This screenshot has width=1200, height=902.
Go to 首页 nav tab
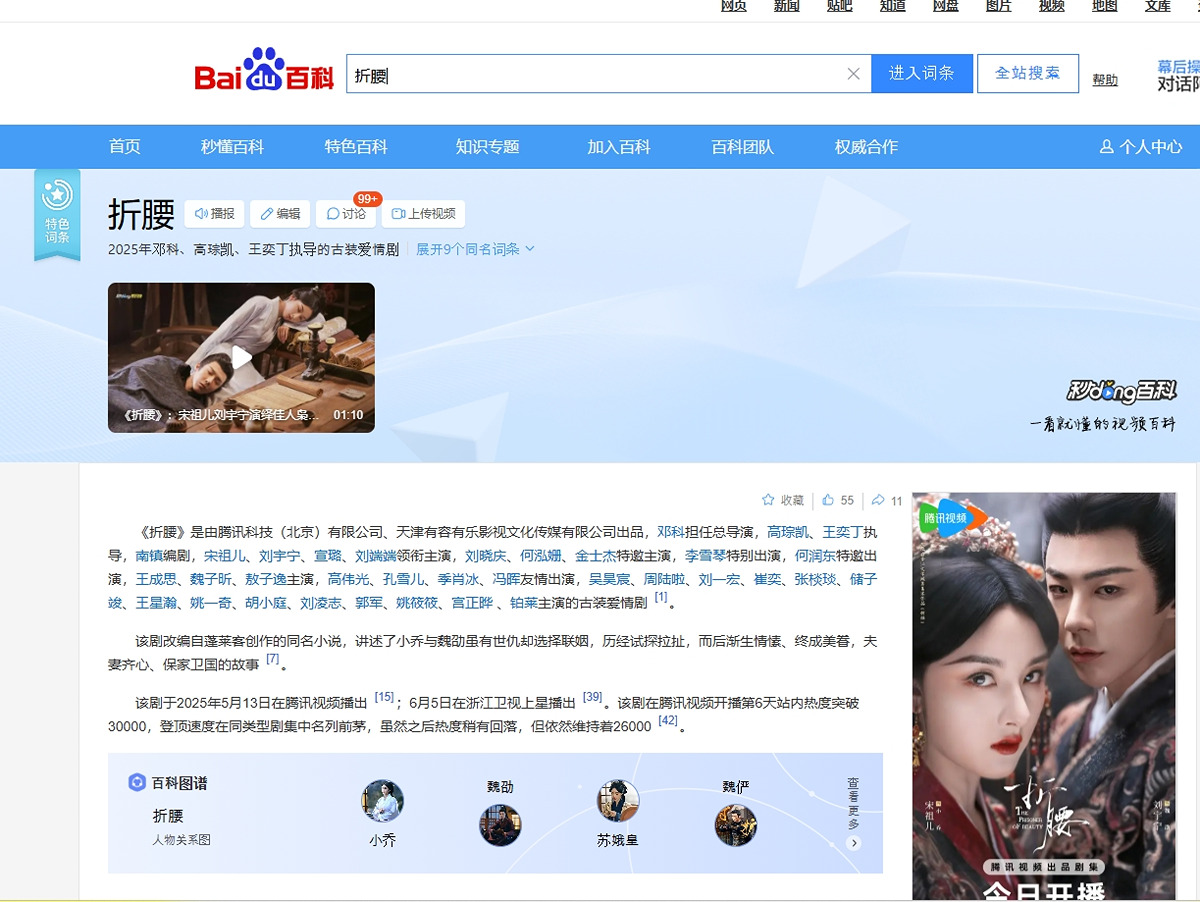(125, 147)
